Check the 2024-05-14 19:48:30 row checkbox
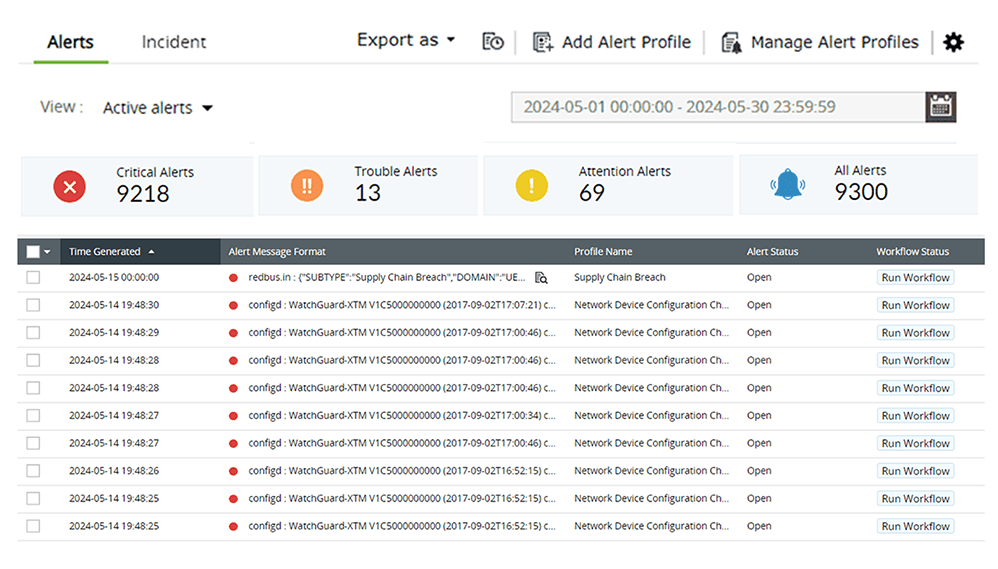Image resolution: width=998 pixels, height=569 pixels. [33, 305]
